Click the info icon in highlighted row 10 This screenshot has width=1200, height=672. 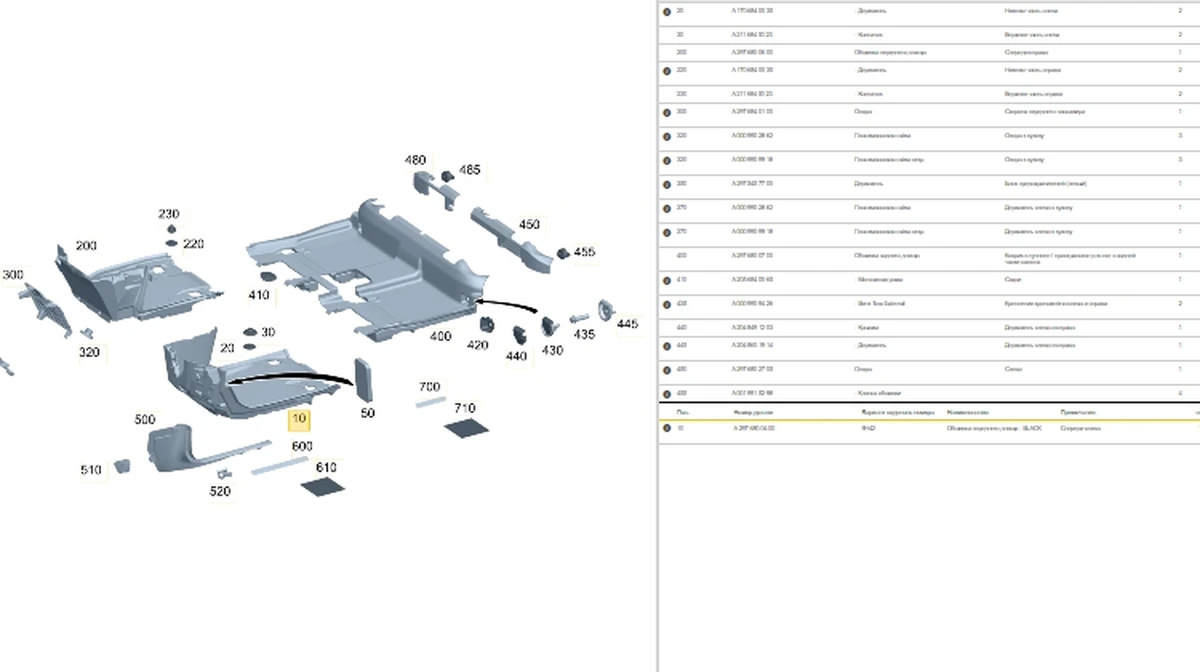pos(667,428)
